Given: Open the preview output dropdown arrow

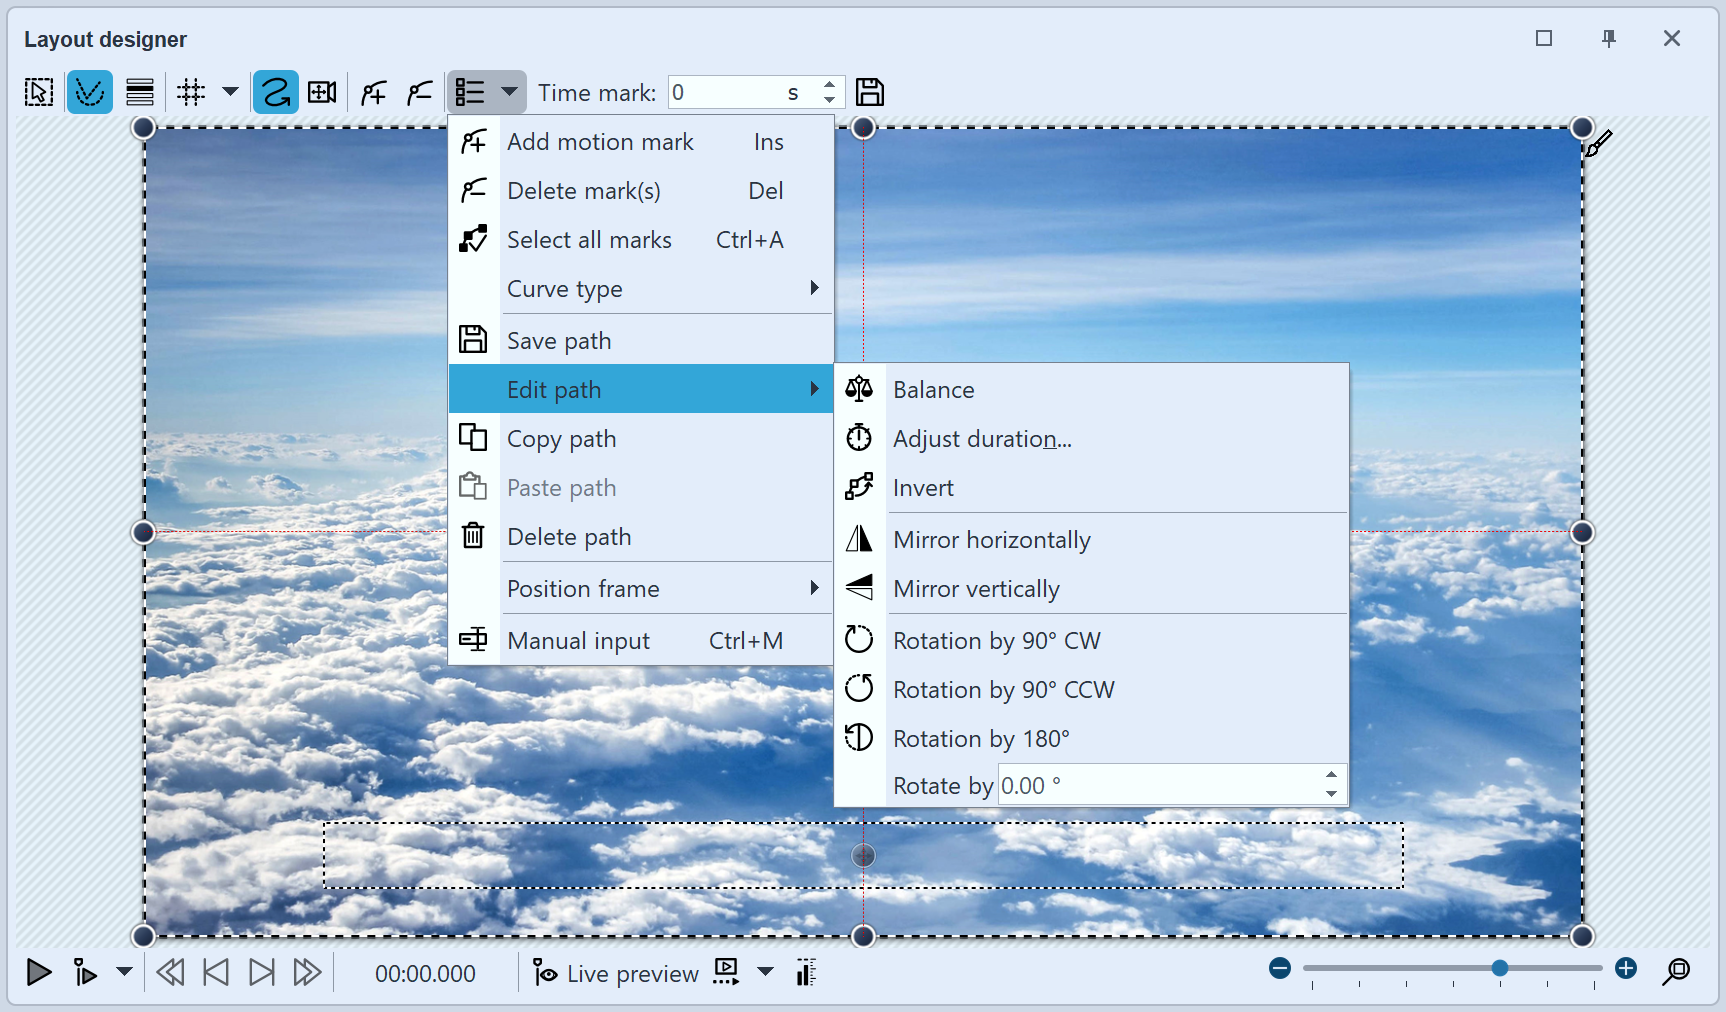Looking at the screenshot, I should click(765, 973).
